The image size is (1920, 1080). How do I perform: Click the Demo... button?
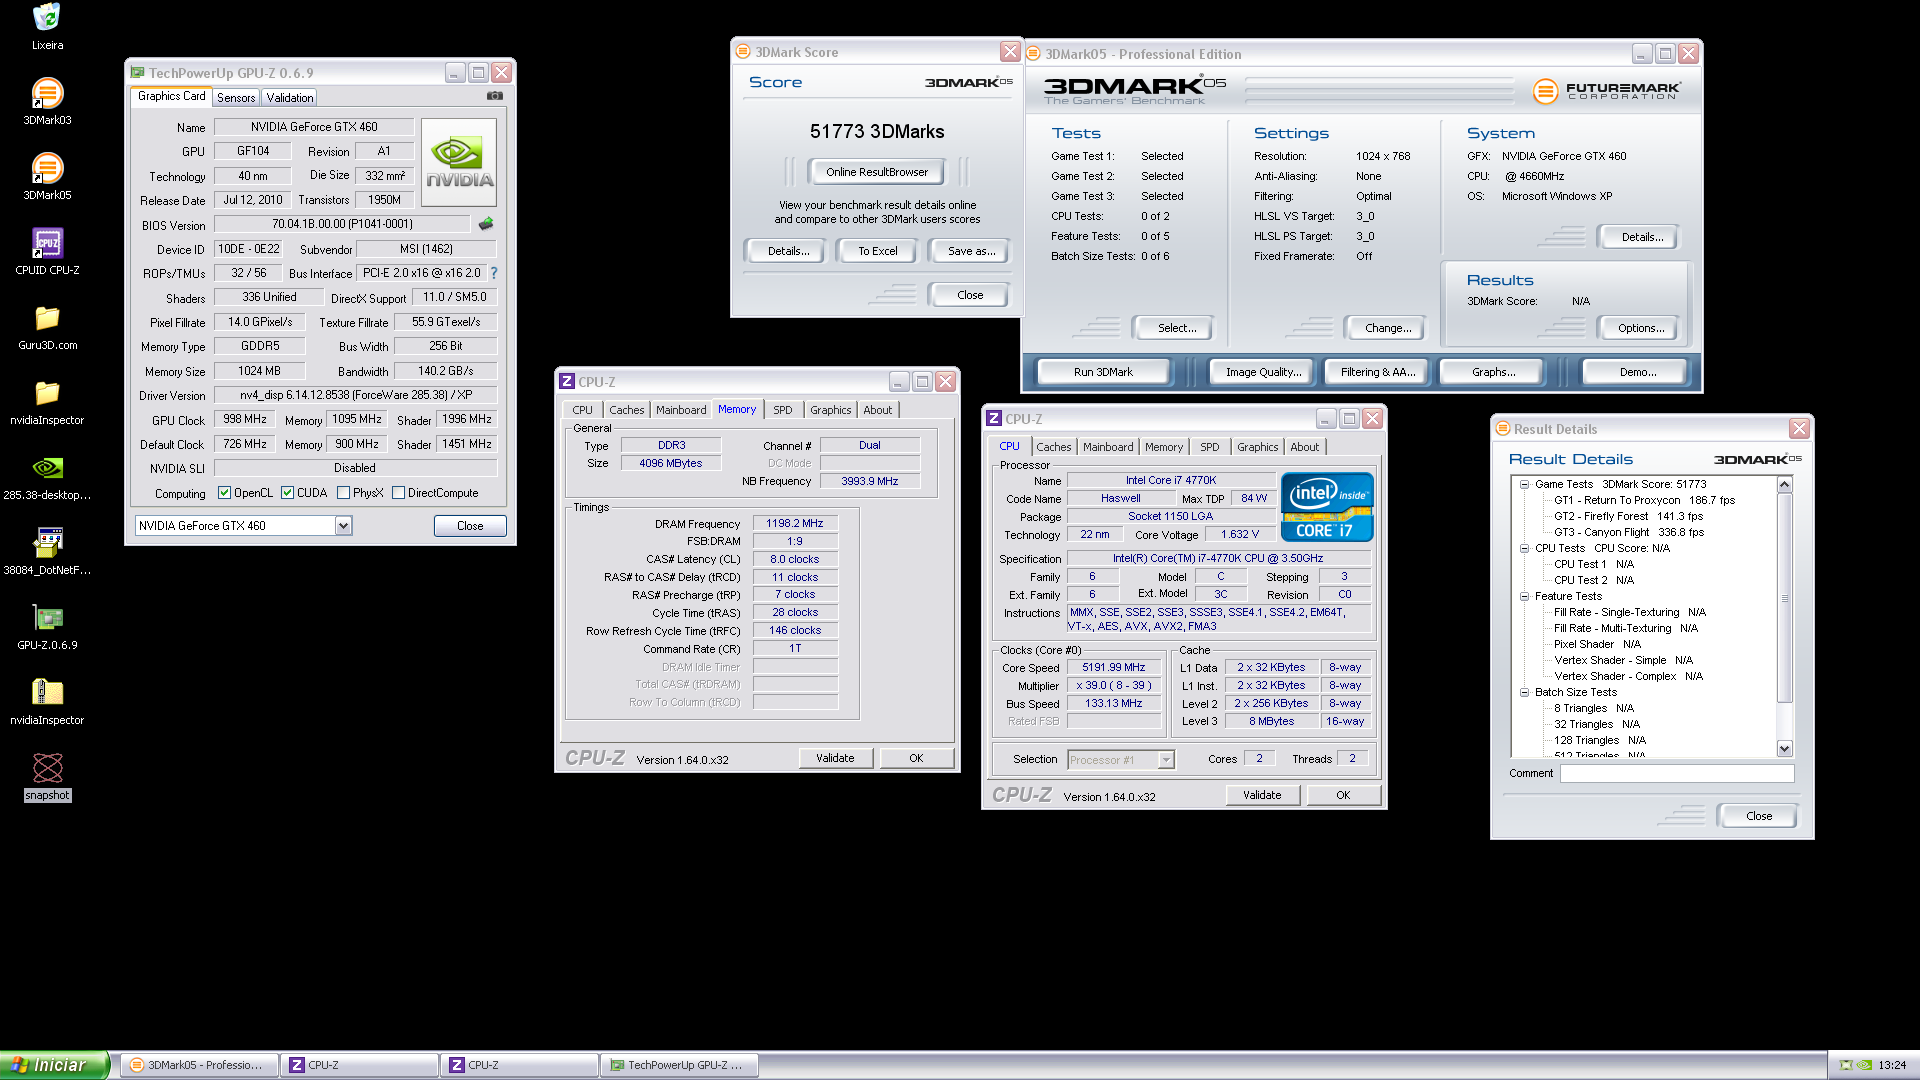click(1638, 372)
